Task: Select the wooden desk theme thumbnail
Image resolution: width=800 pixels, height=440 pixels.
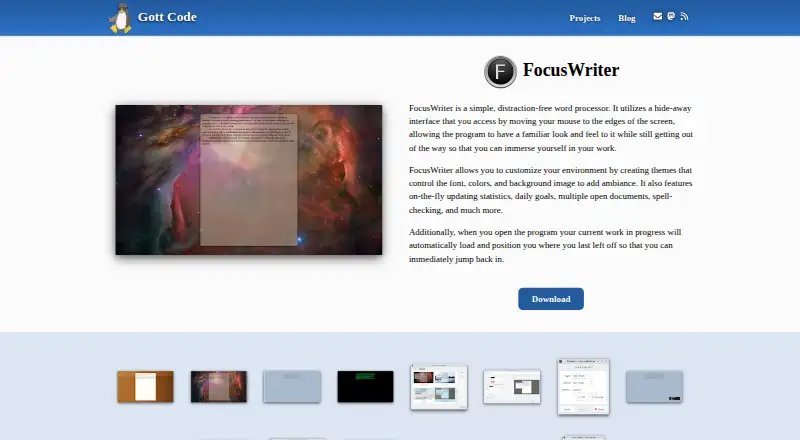Action: [145, 386]
